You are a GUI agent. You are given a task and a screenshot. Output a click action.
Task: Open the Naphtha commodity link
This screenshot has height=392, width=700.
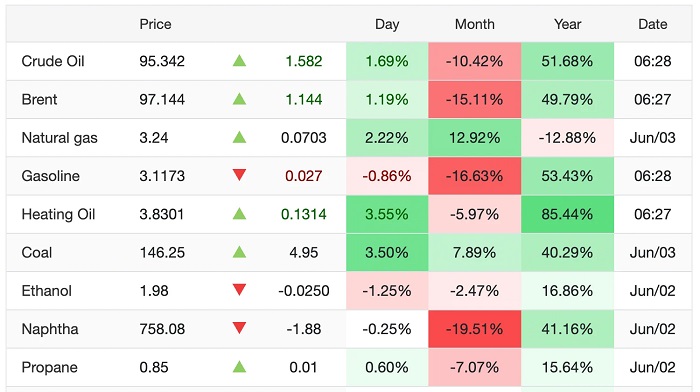(x=50, y=329)
